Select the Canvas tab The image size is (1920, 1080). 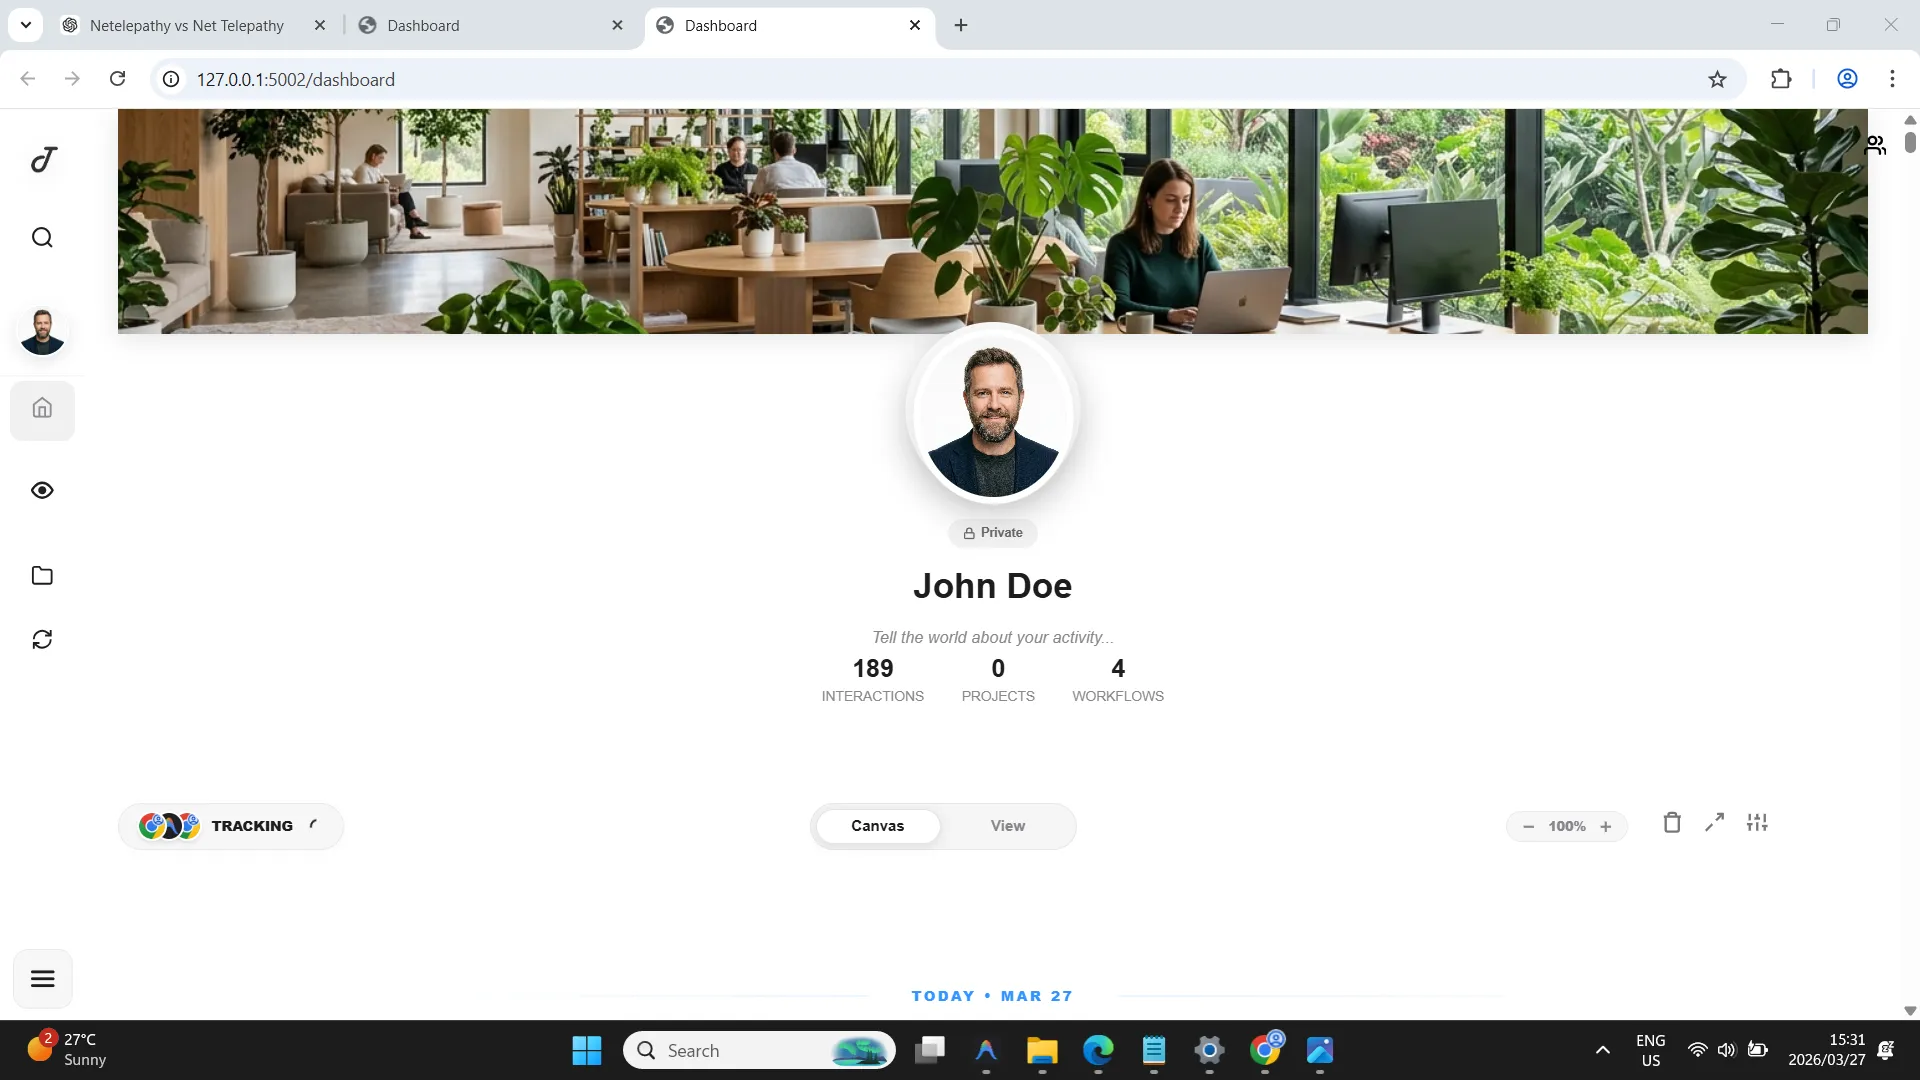pyautogui.click(x=877, y=826)
